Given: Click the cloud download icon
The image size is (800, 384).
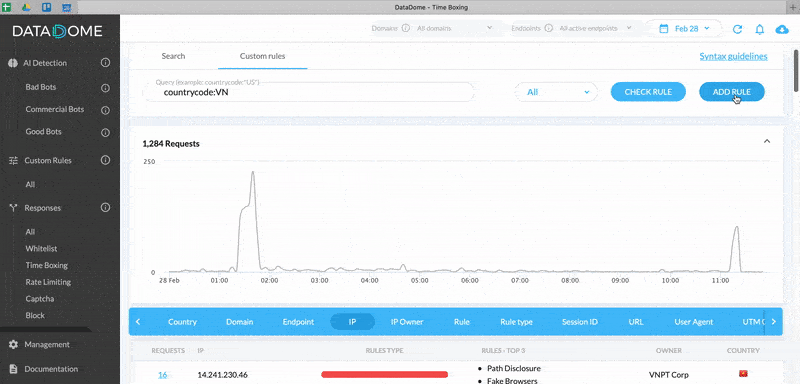Looking at the screenshot, I should (782, 29).
